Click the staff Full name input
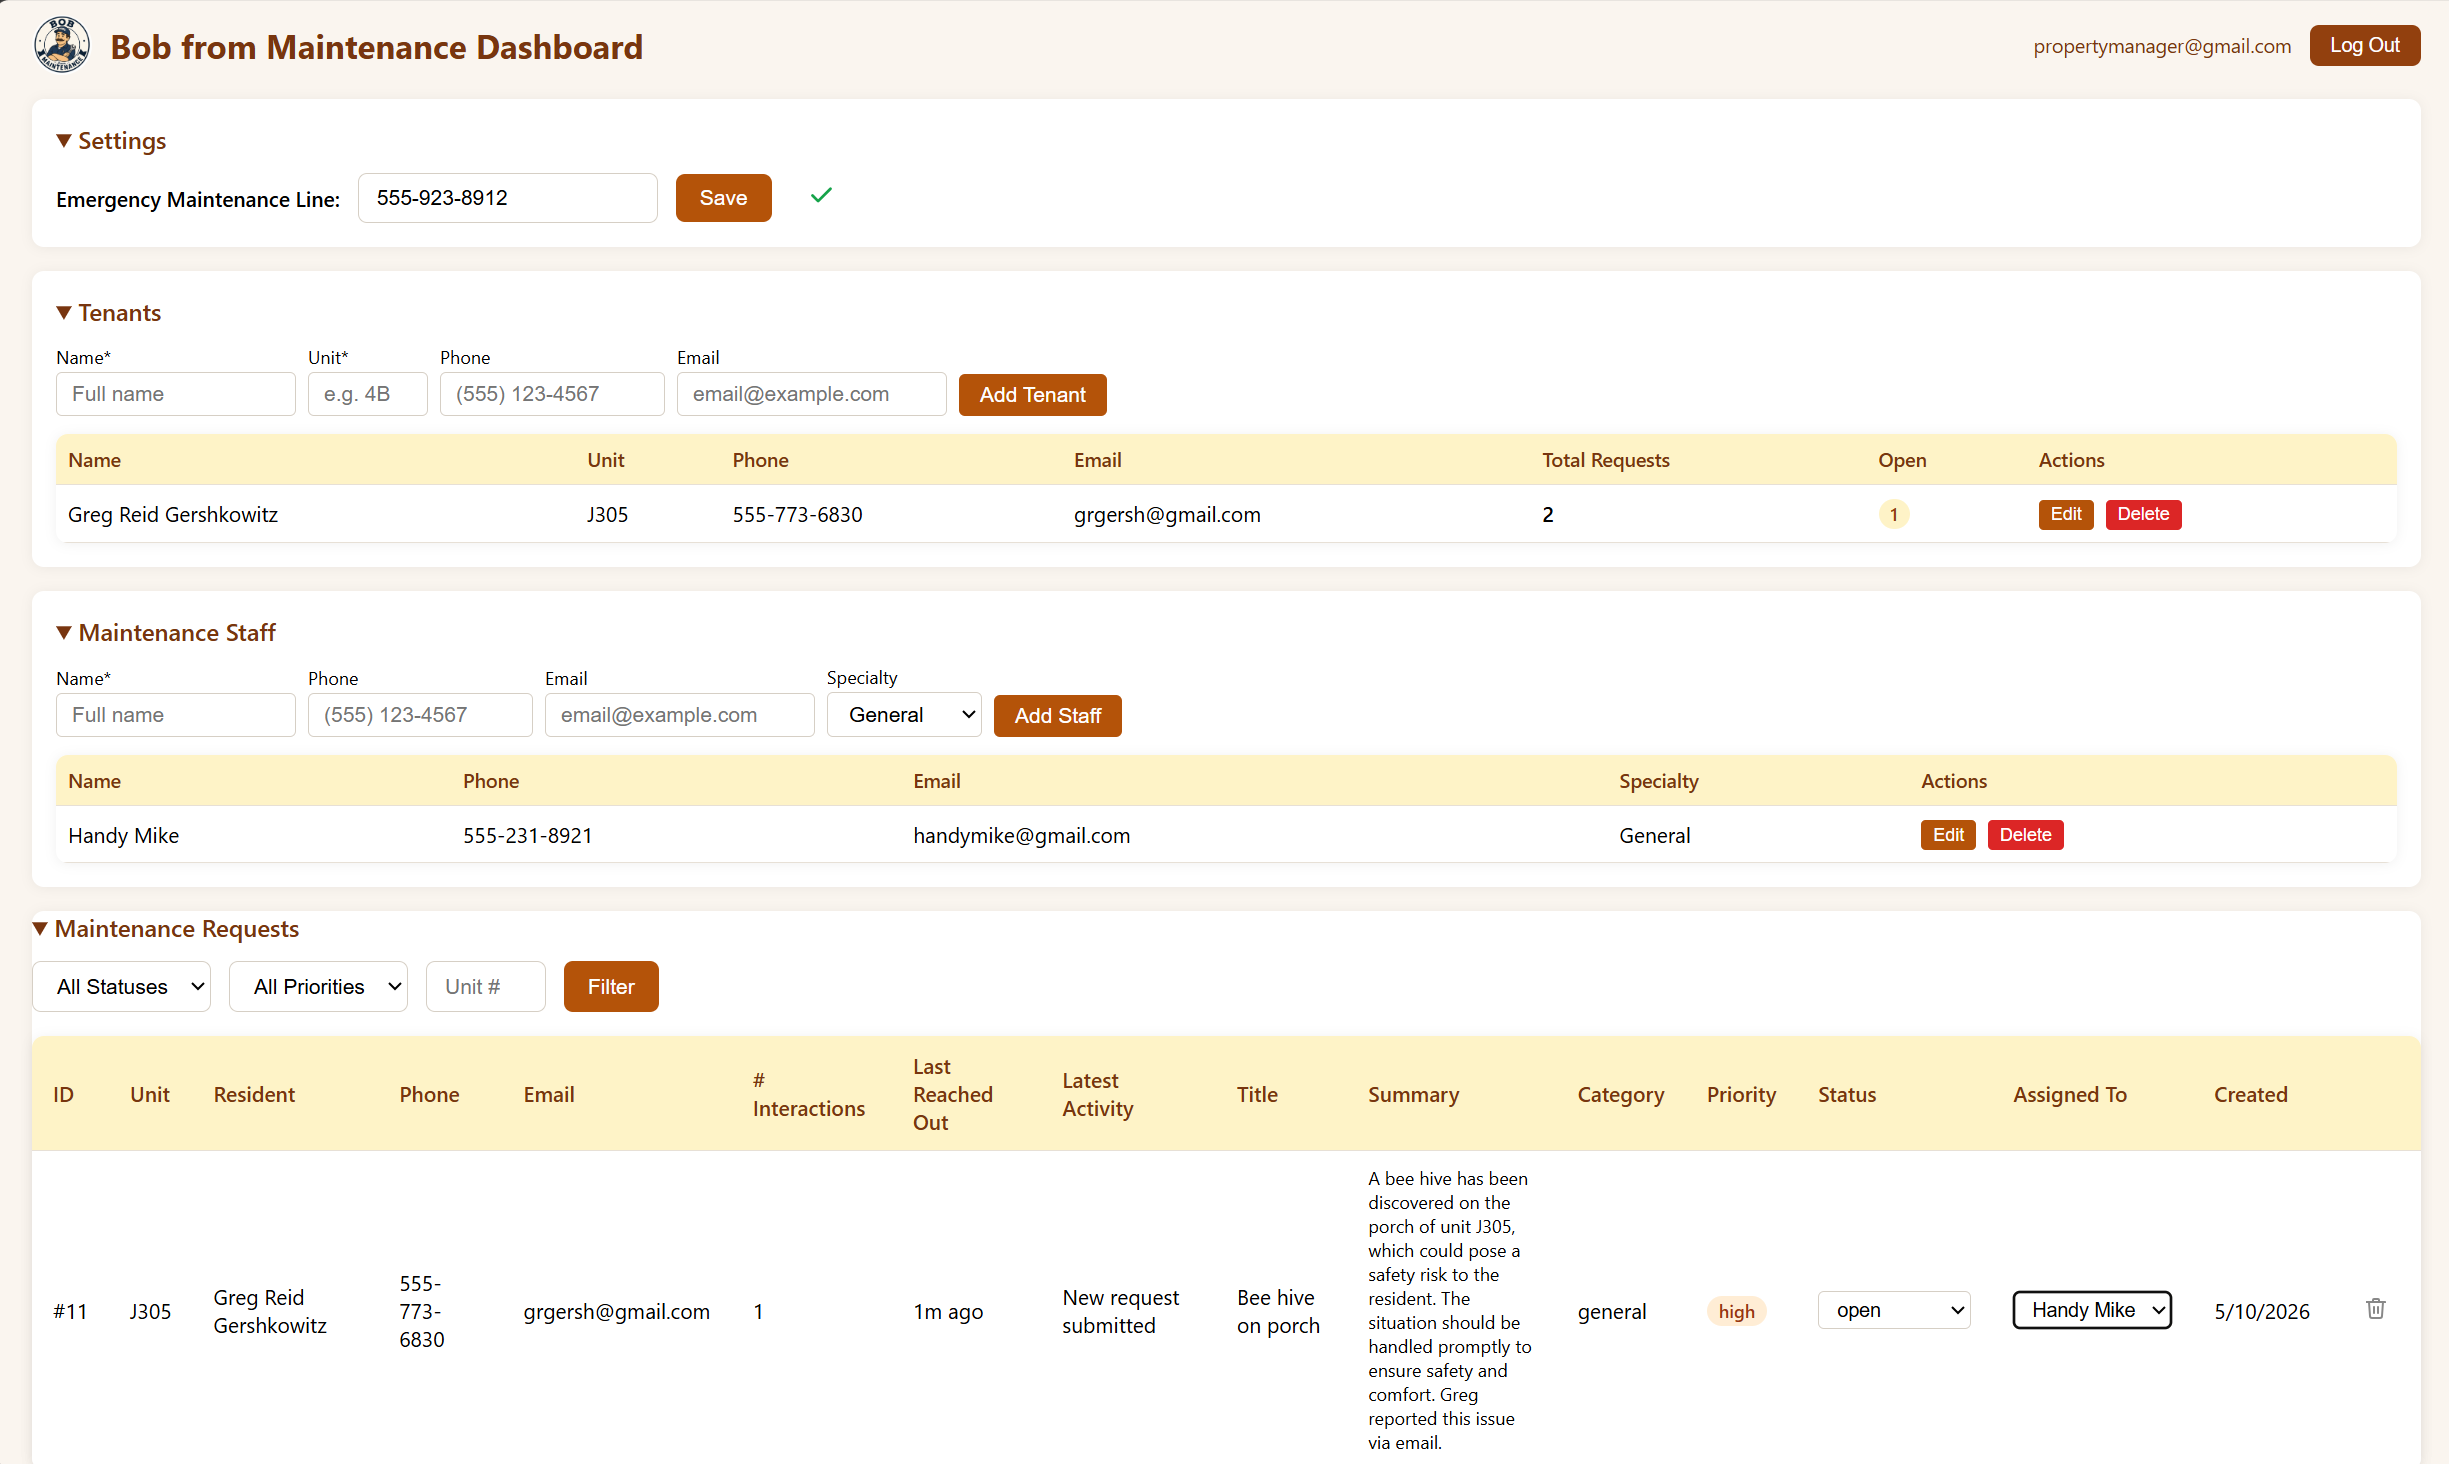Image resolution: width=2449 pixels, height=1464 pixels. click(176, 715)
